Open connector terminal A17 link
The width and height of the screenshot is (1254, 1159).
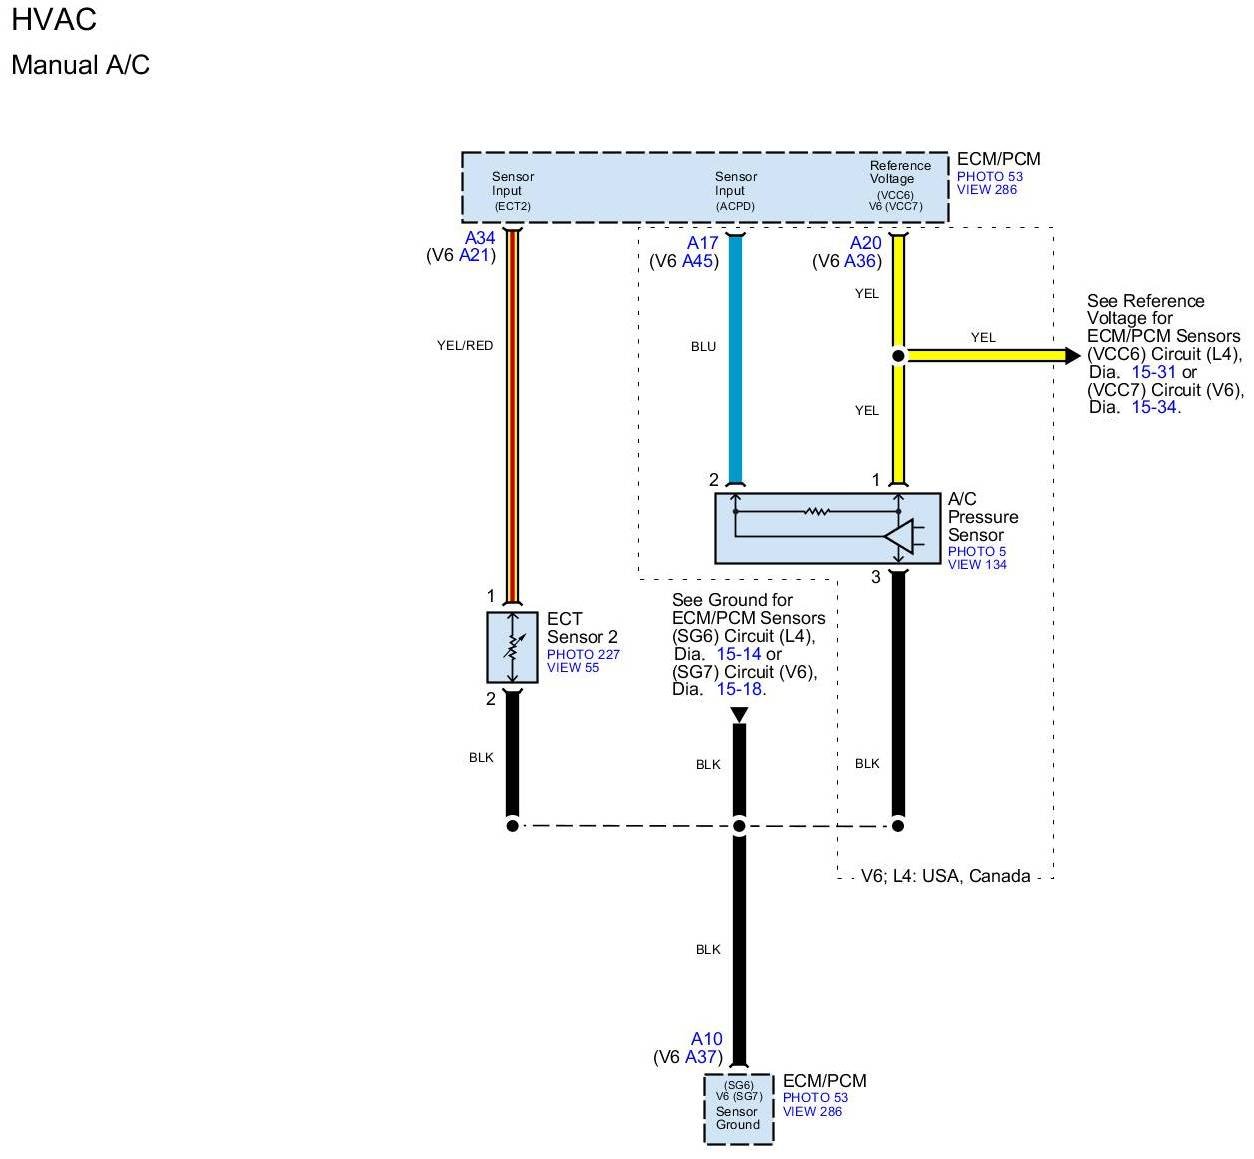pos(702,243)
